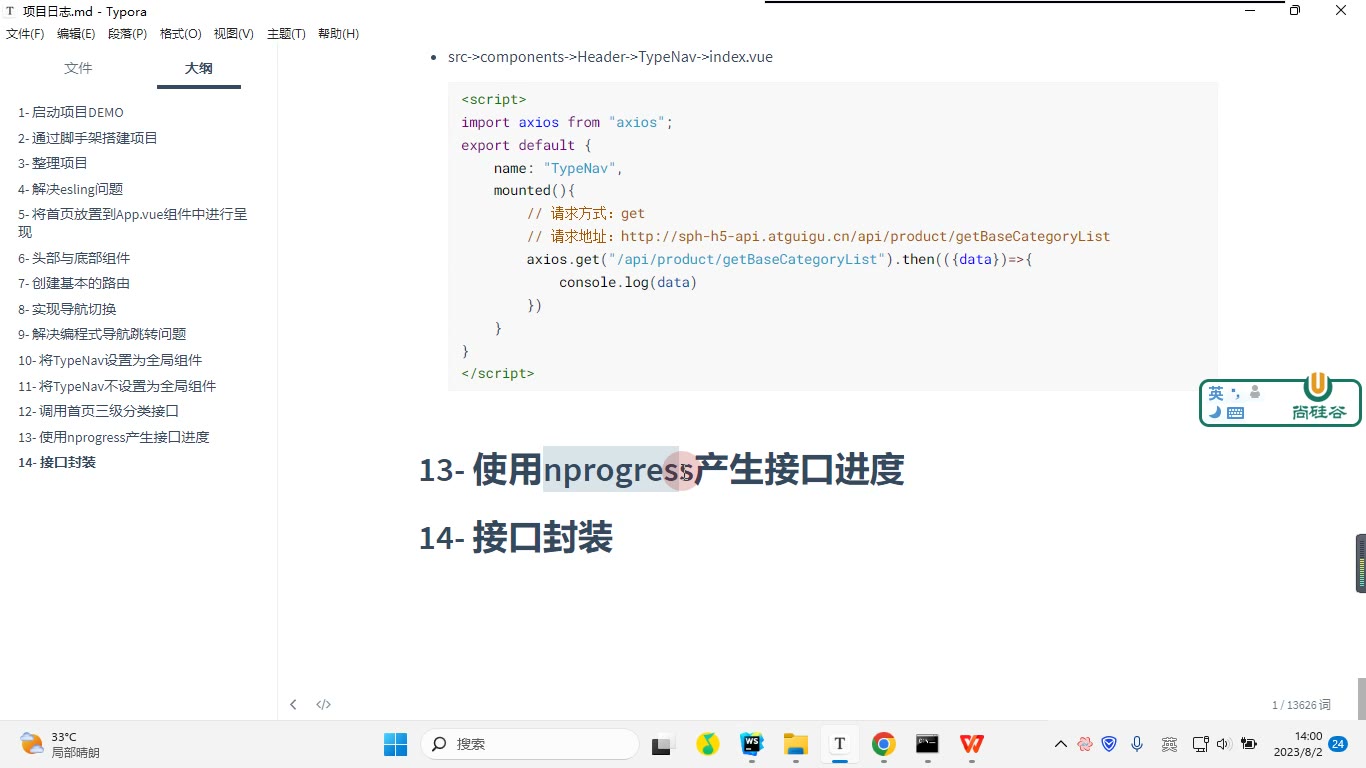Open the 段落(P) menu

[127, 34]
